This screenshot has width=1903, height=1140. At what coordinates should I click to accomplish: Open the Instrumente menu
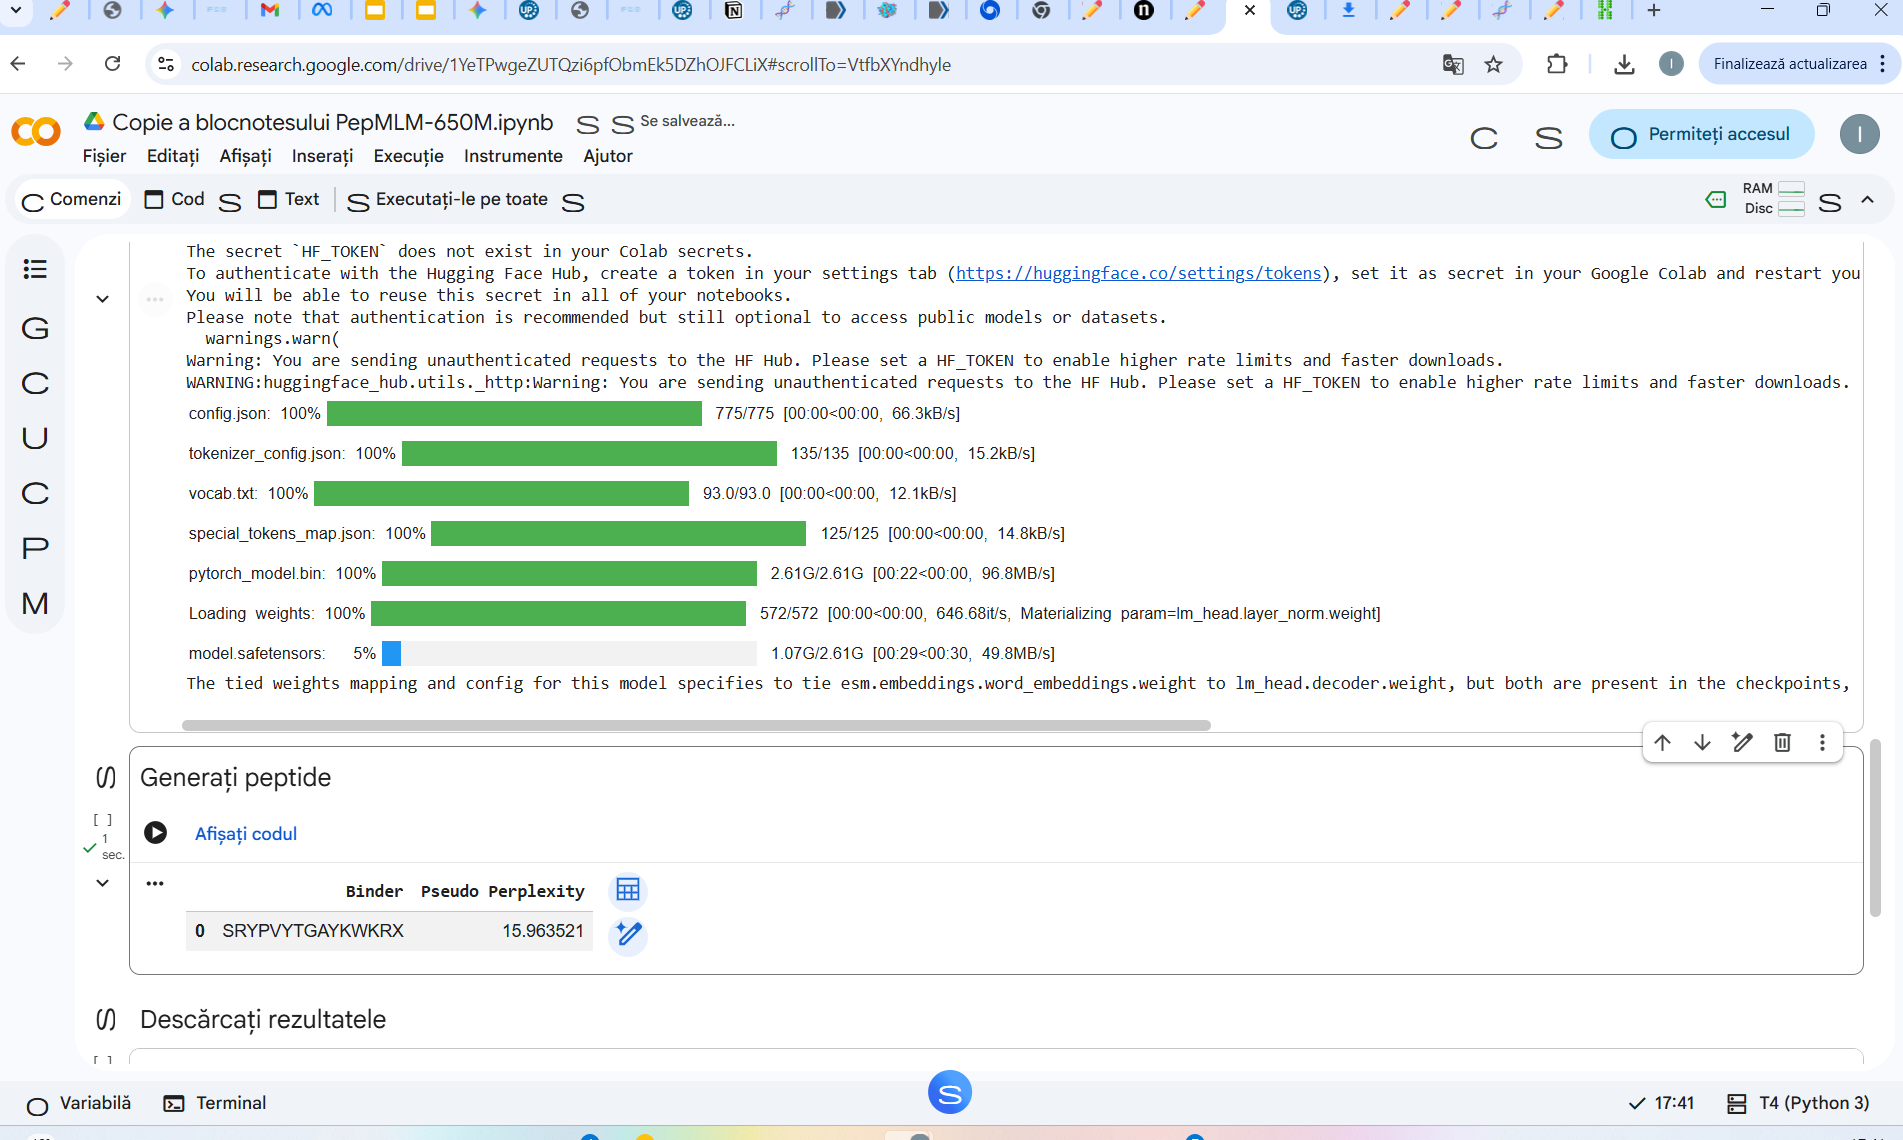point(513,156)
